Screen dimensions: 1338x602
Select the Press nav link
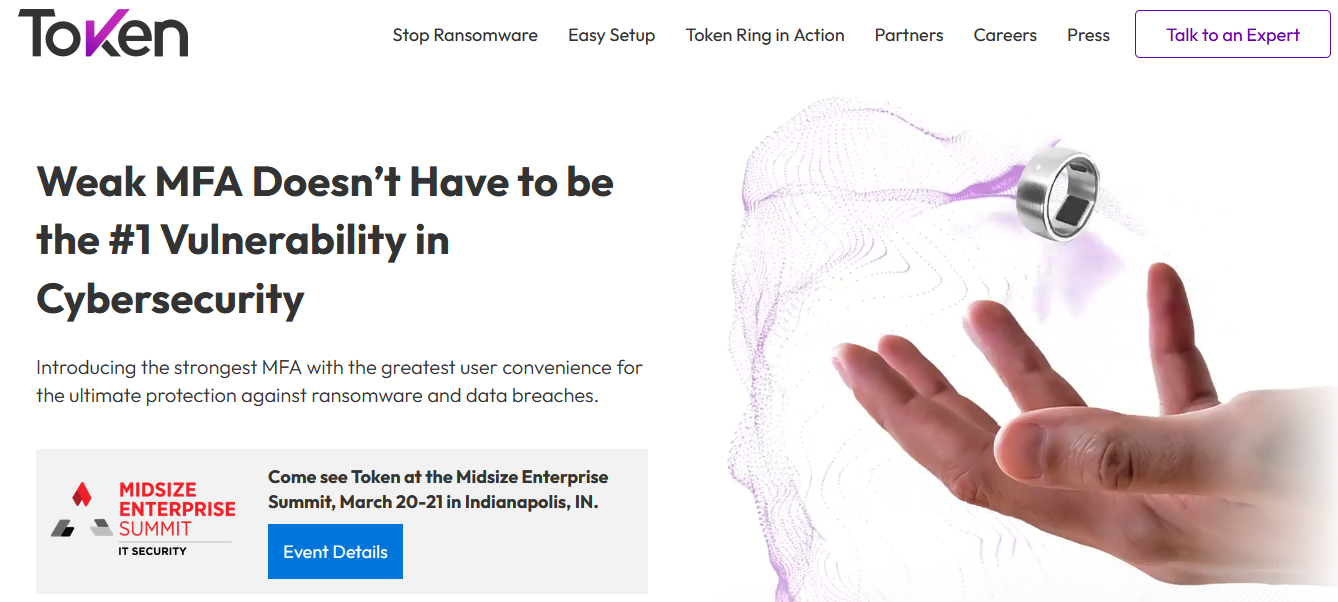click(x=1088, y=35)
